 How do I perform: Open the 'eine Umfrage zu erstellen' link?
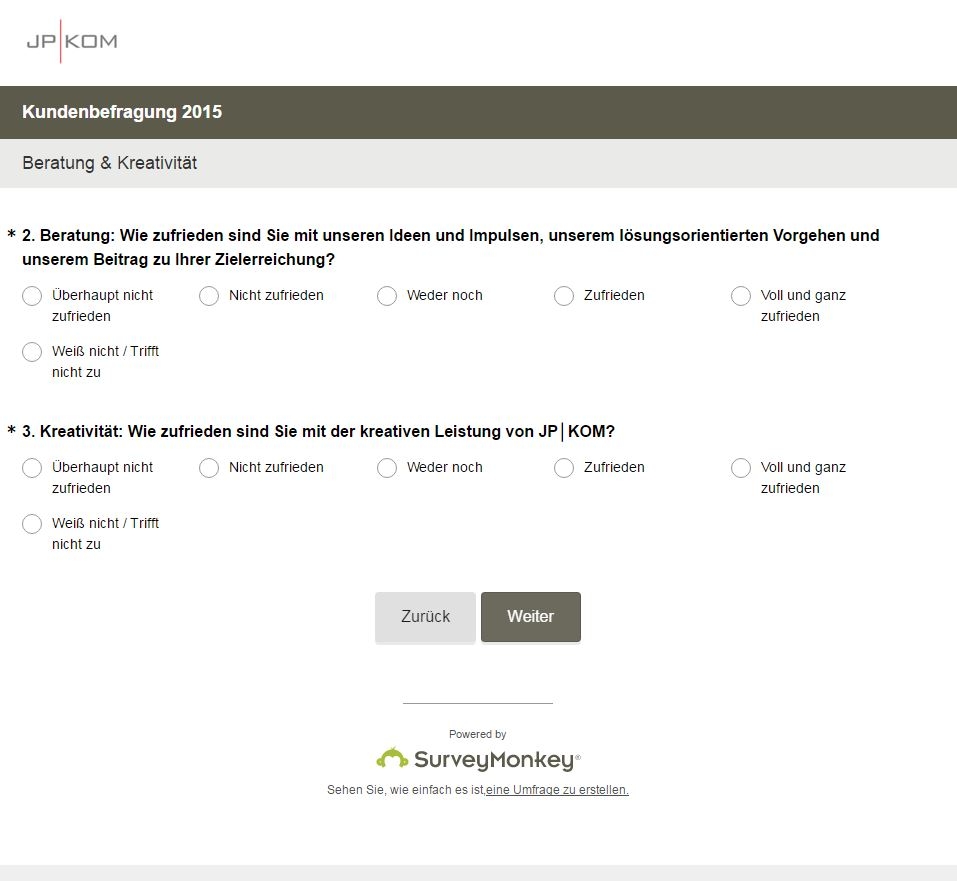pos(557,790)
